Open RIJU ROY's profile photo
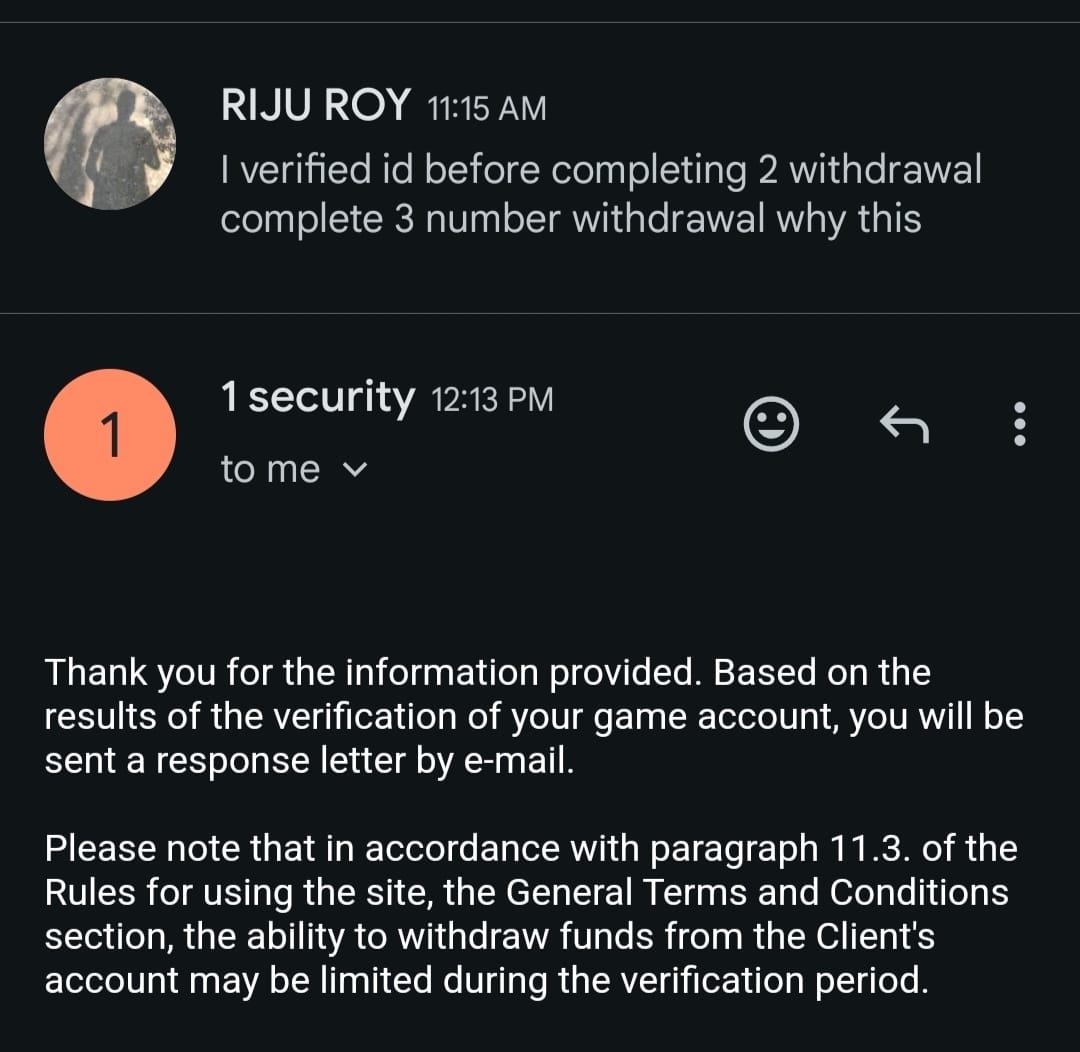 point(110,143)
